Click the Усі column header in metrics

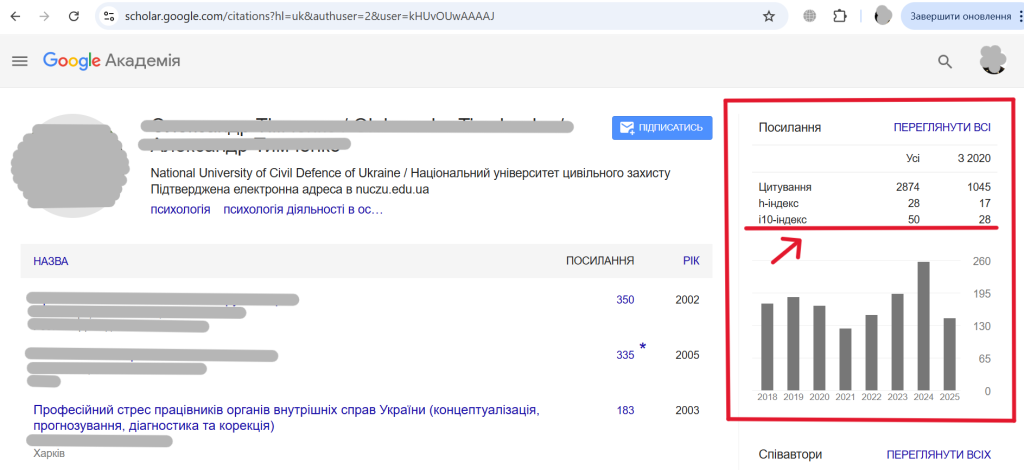[912, 158]
